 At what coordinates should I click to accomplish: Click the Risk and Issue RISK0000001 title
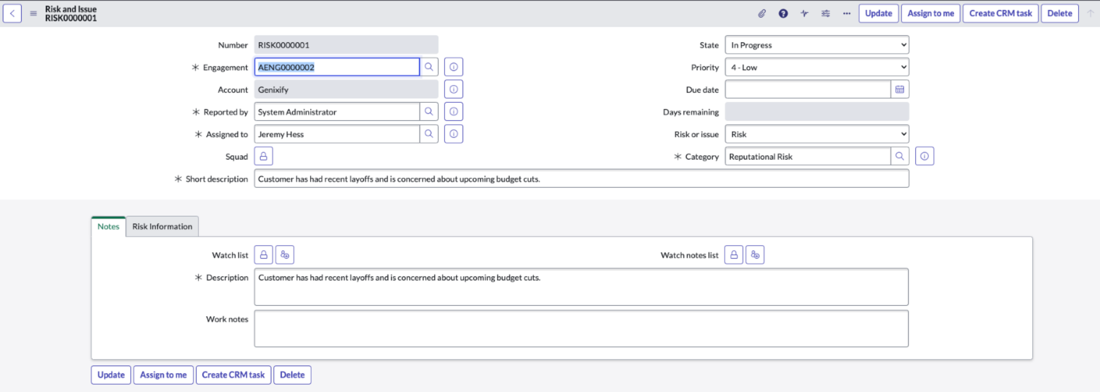(x=71, y=13)
